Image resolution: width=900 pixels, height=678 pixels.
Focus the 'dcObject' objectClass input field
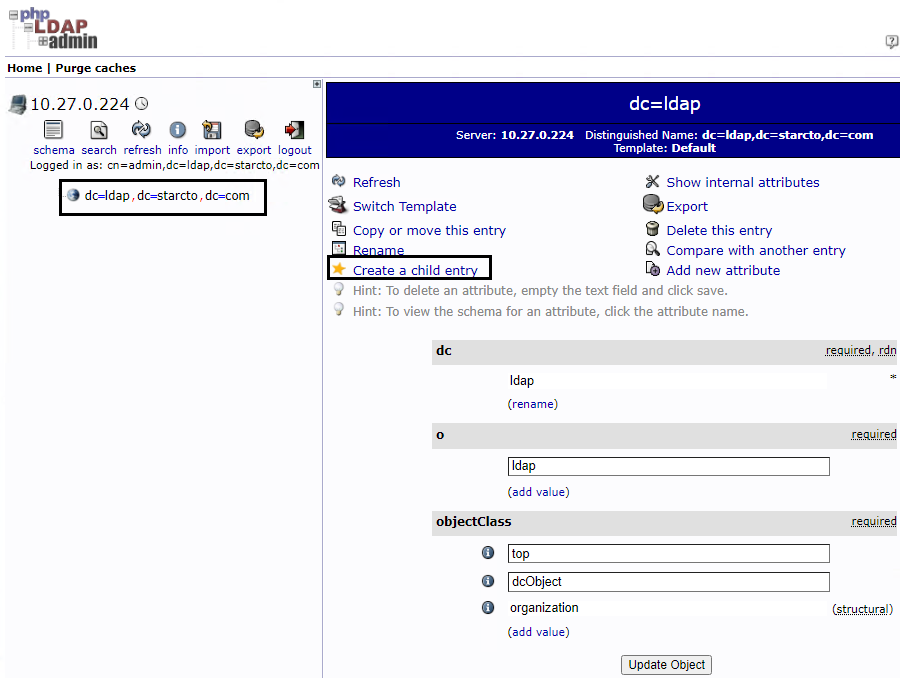(x=669, y=582)
